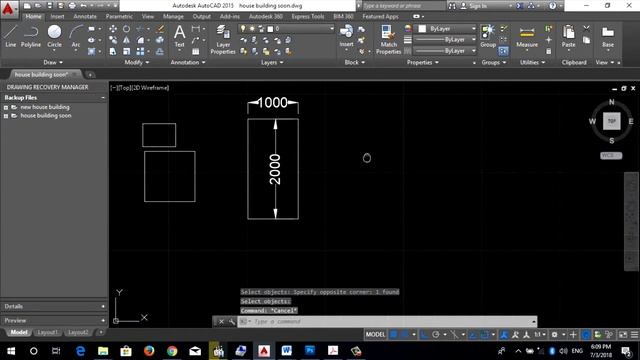Click the TOP face of ViewCube
Screen dimensions: 640x360
[611, 121]
